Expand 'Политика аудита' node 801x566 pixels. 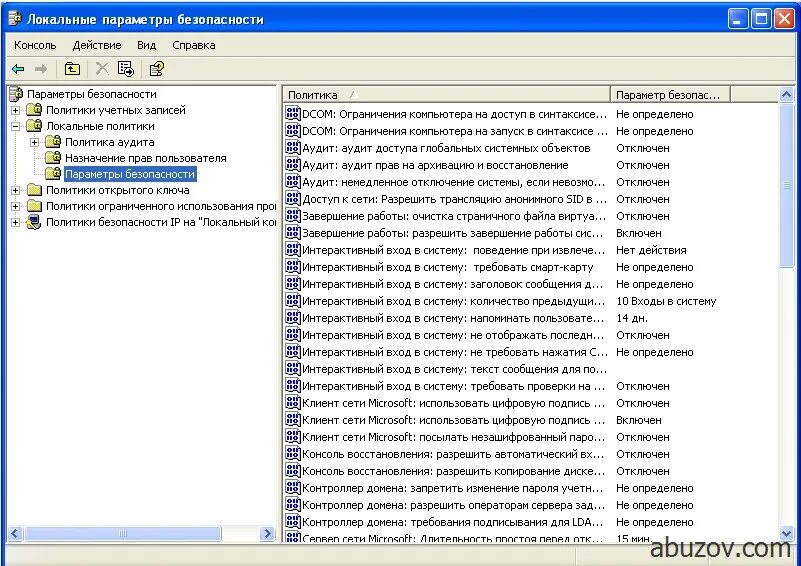[x=34, y=142]
